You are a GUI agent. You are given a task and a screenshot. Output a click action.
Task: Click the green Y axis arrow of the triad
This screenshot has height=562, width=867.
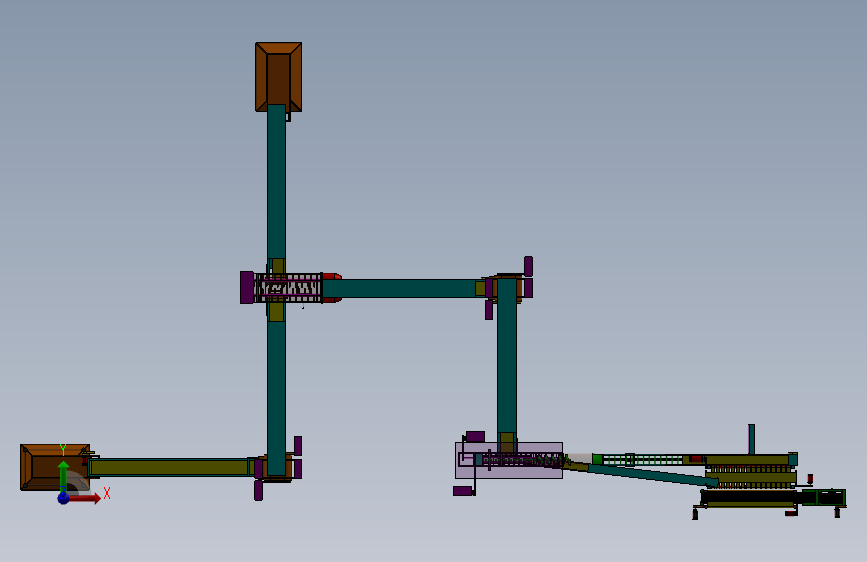pos(64,476)
